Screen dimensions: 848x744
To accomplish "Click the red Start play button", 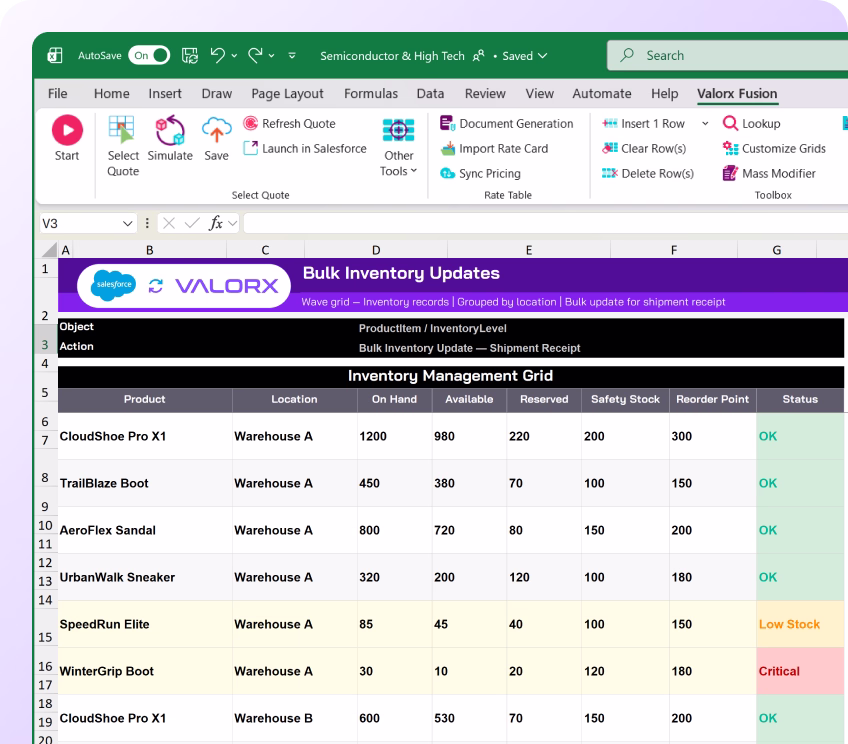I will 67,130.
